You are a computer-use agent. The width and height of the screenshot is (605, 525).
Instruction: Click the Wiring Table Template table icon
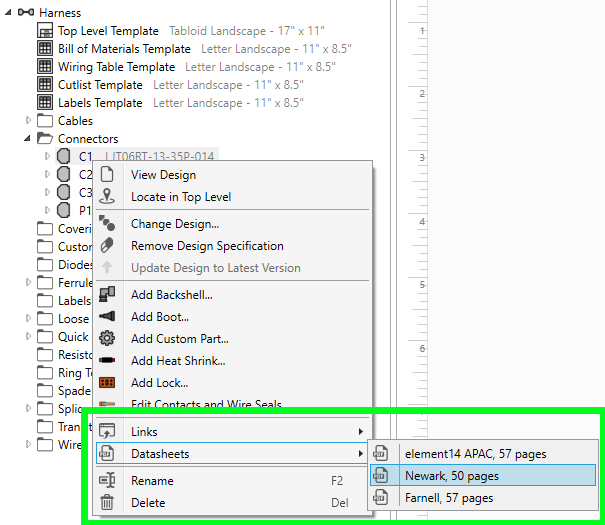point(45,66)
